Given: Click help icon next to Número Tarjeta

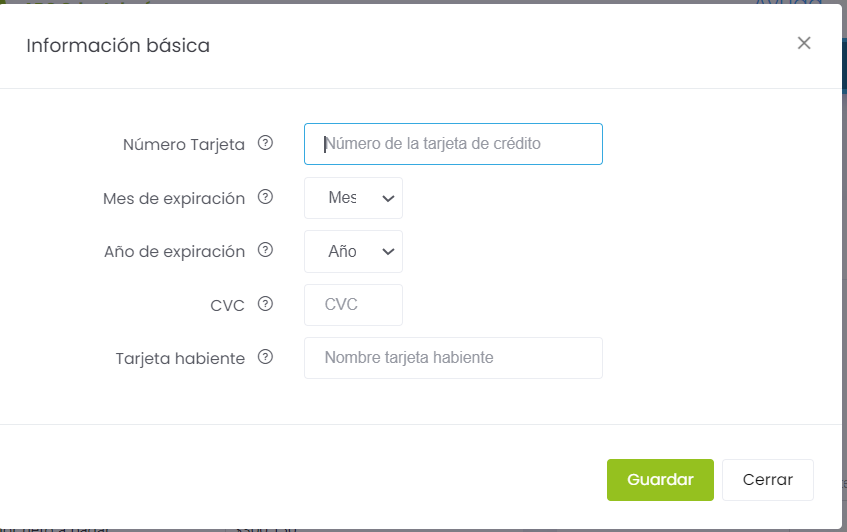Looking at the screenshot, I should pyautogui.click(x=265, y=143).
